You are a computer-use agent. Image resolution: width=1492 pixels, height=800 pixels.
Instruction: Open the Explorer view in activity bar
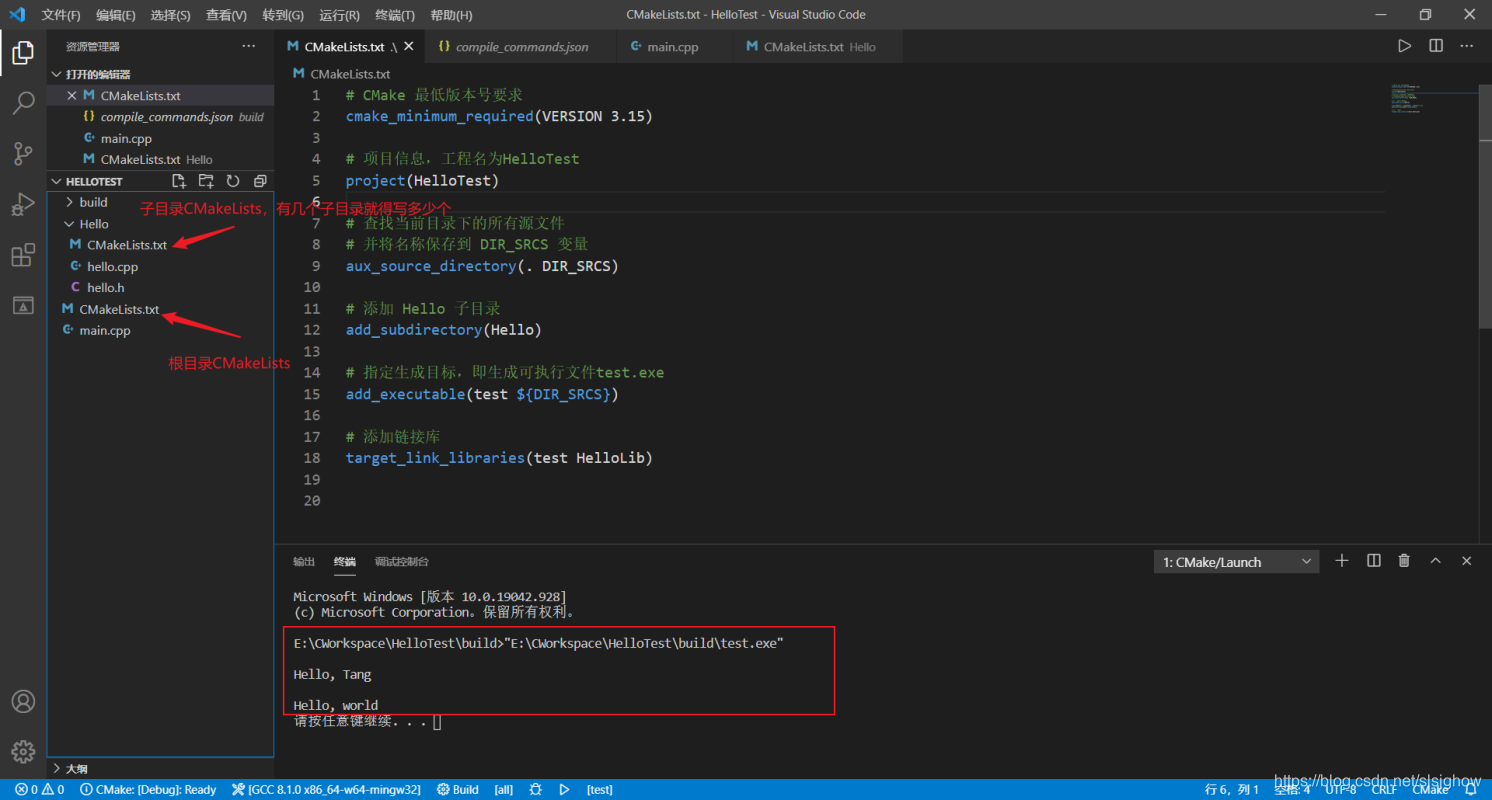[23, 53]
